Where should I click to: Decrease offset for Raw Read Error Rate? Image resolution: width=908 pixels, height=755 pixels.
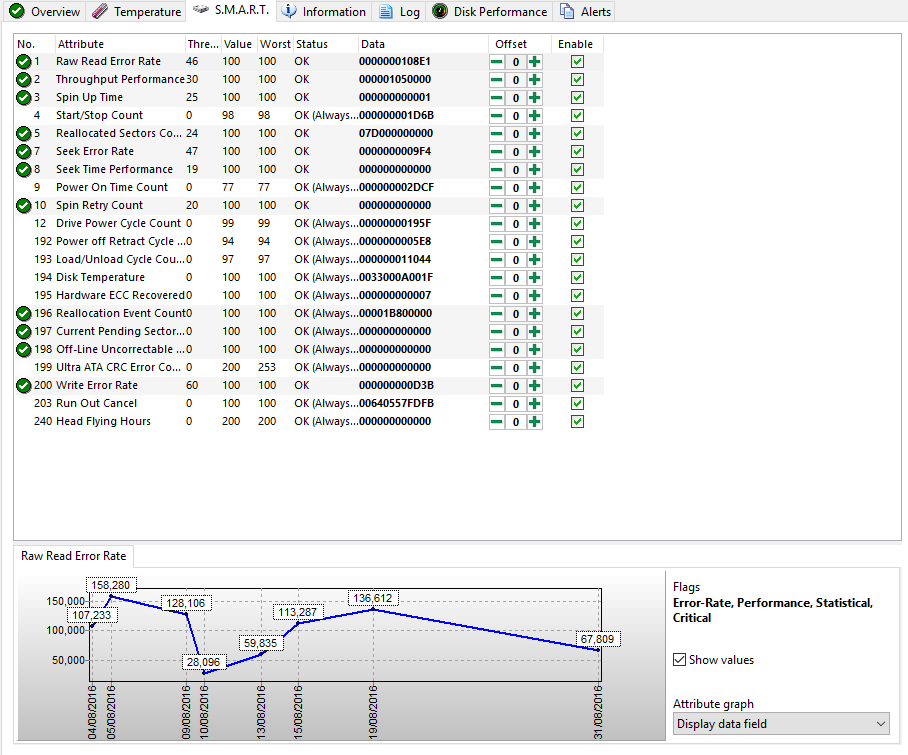pos(497,62)
